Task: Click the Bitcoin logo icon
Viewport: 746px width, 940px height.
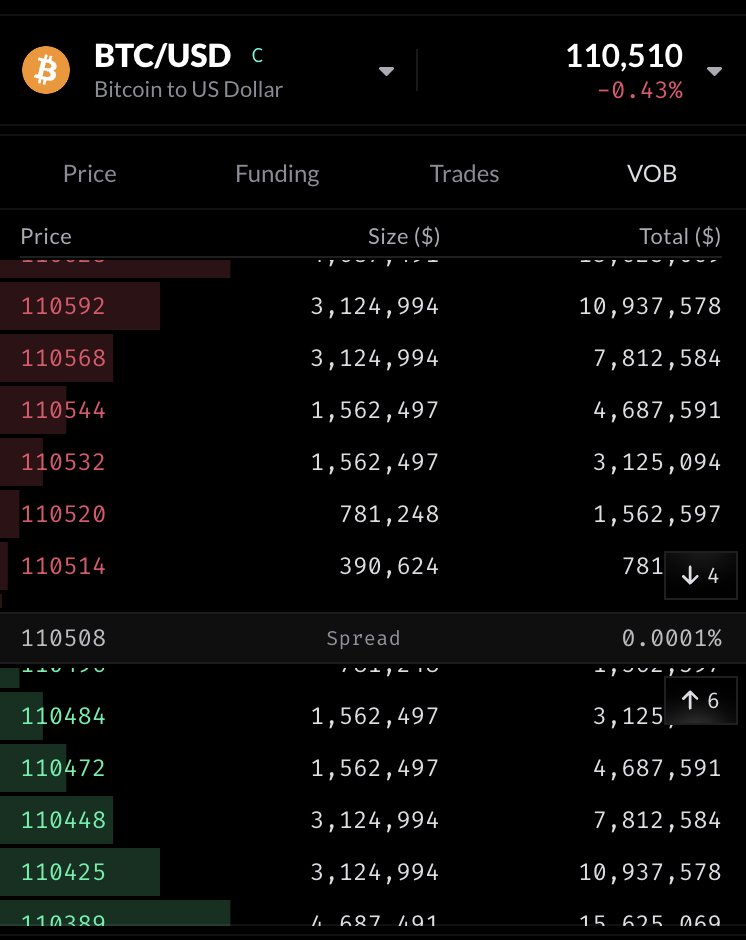Action: (x=46, y=70)
